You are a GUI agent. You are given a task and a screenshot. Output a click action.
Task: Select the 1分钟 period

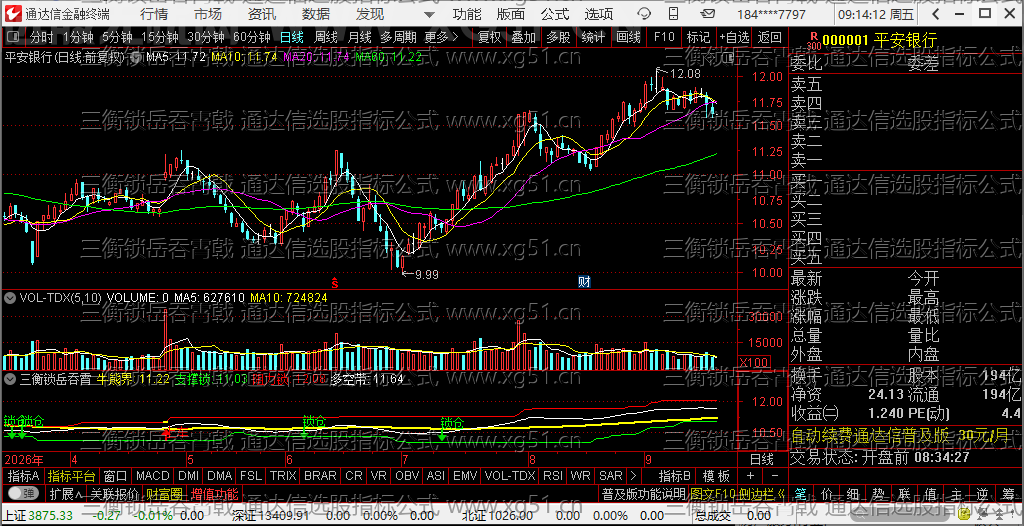(x=78, y=37)
